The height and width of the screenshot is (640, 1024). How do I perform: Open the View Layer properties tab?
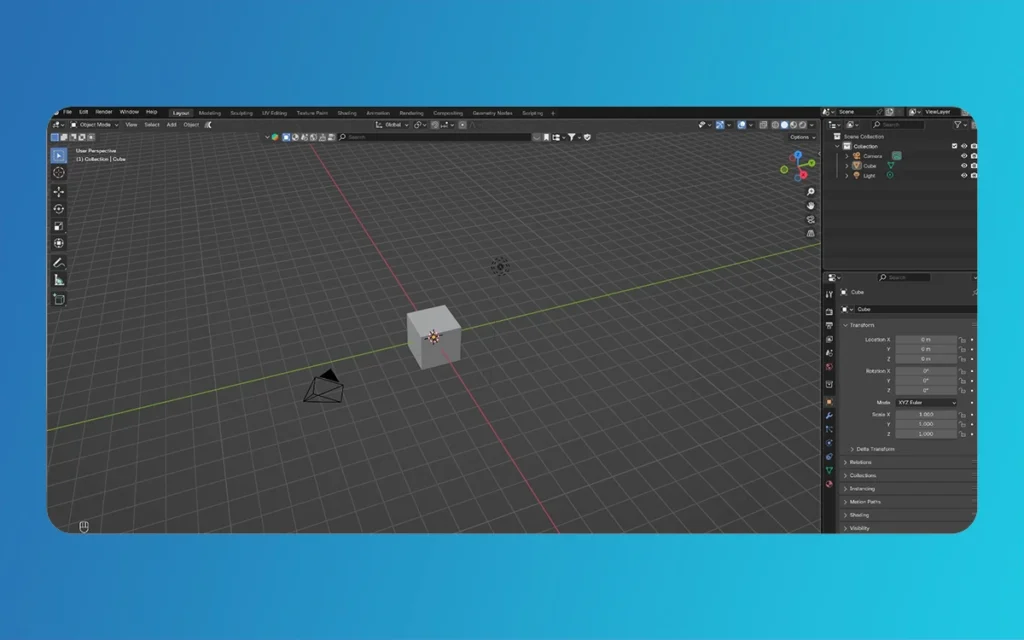point(829,339)
